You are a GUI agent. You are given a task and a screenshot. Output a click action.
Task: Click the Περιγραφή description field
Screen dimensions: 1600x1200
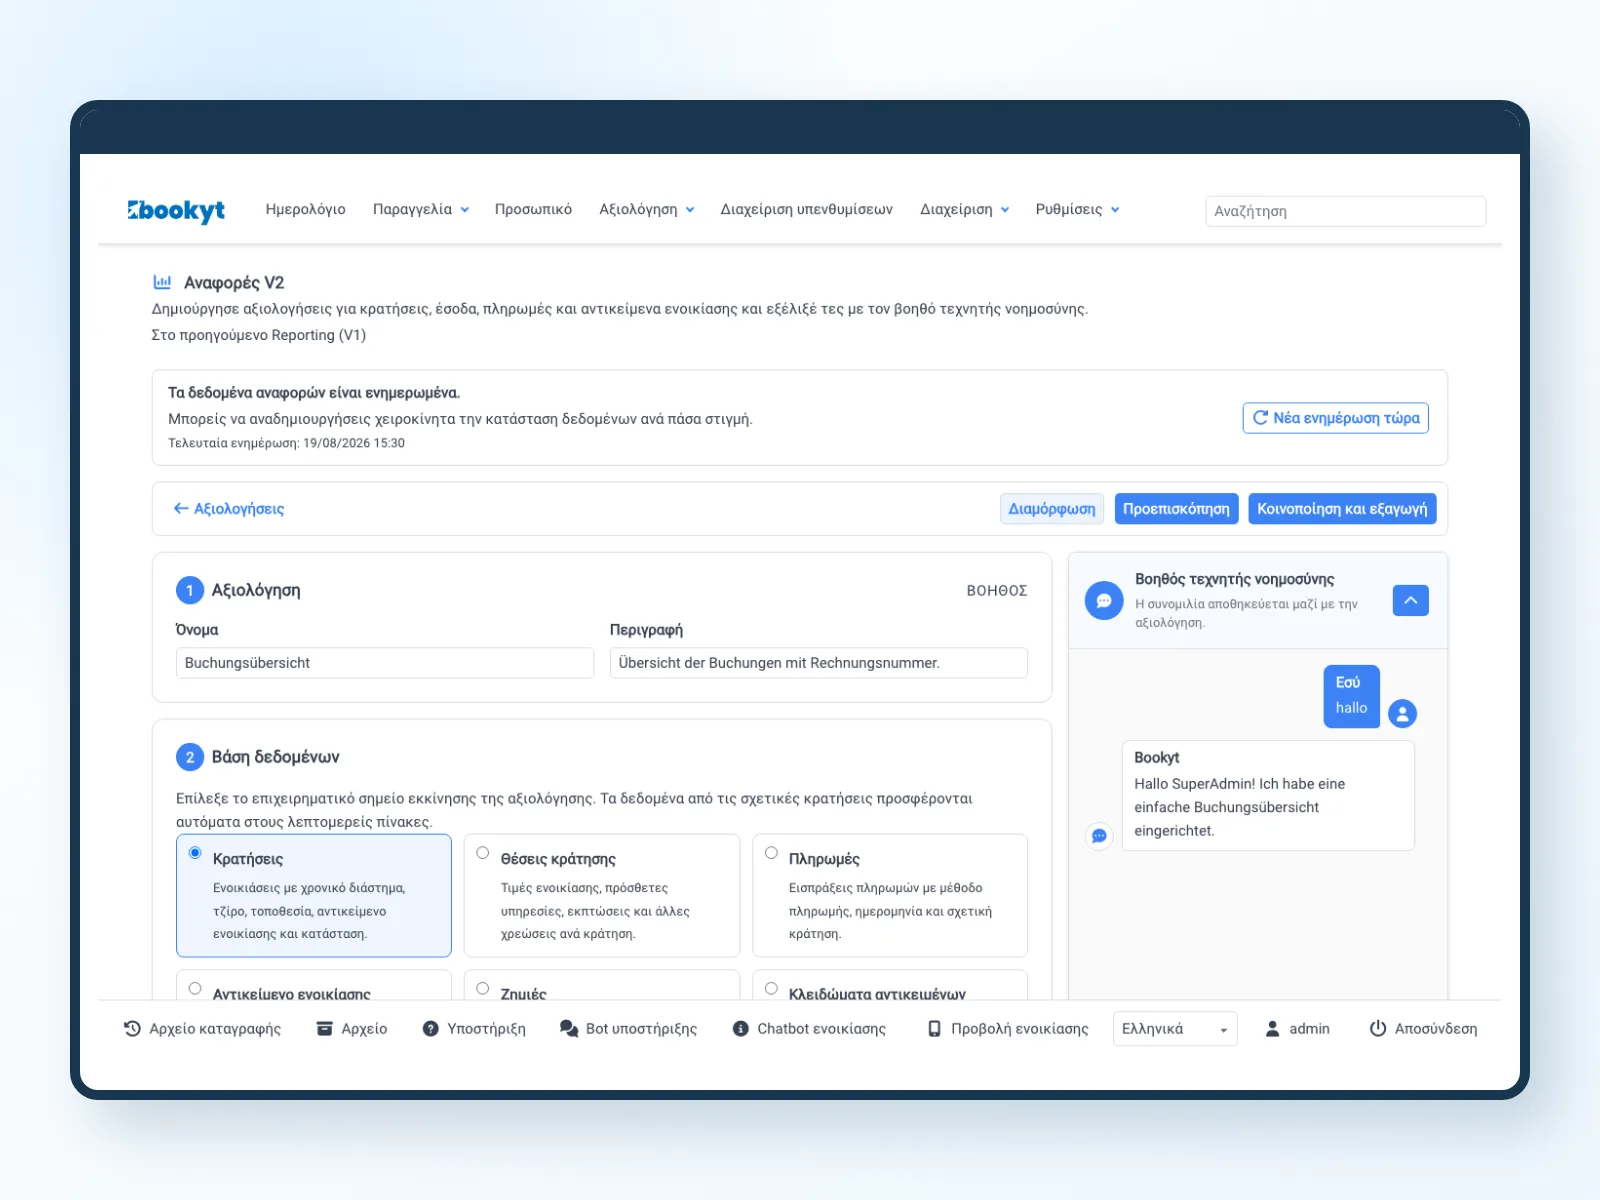[x=819, y=663]
